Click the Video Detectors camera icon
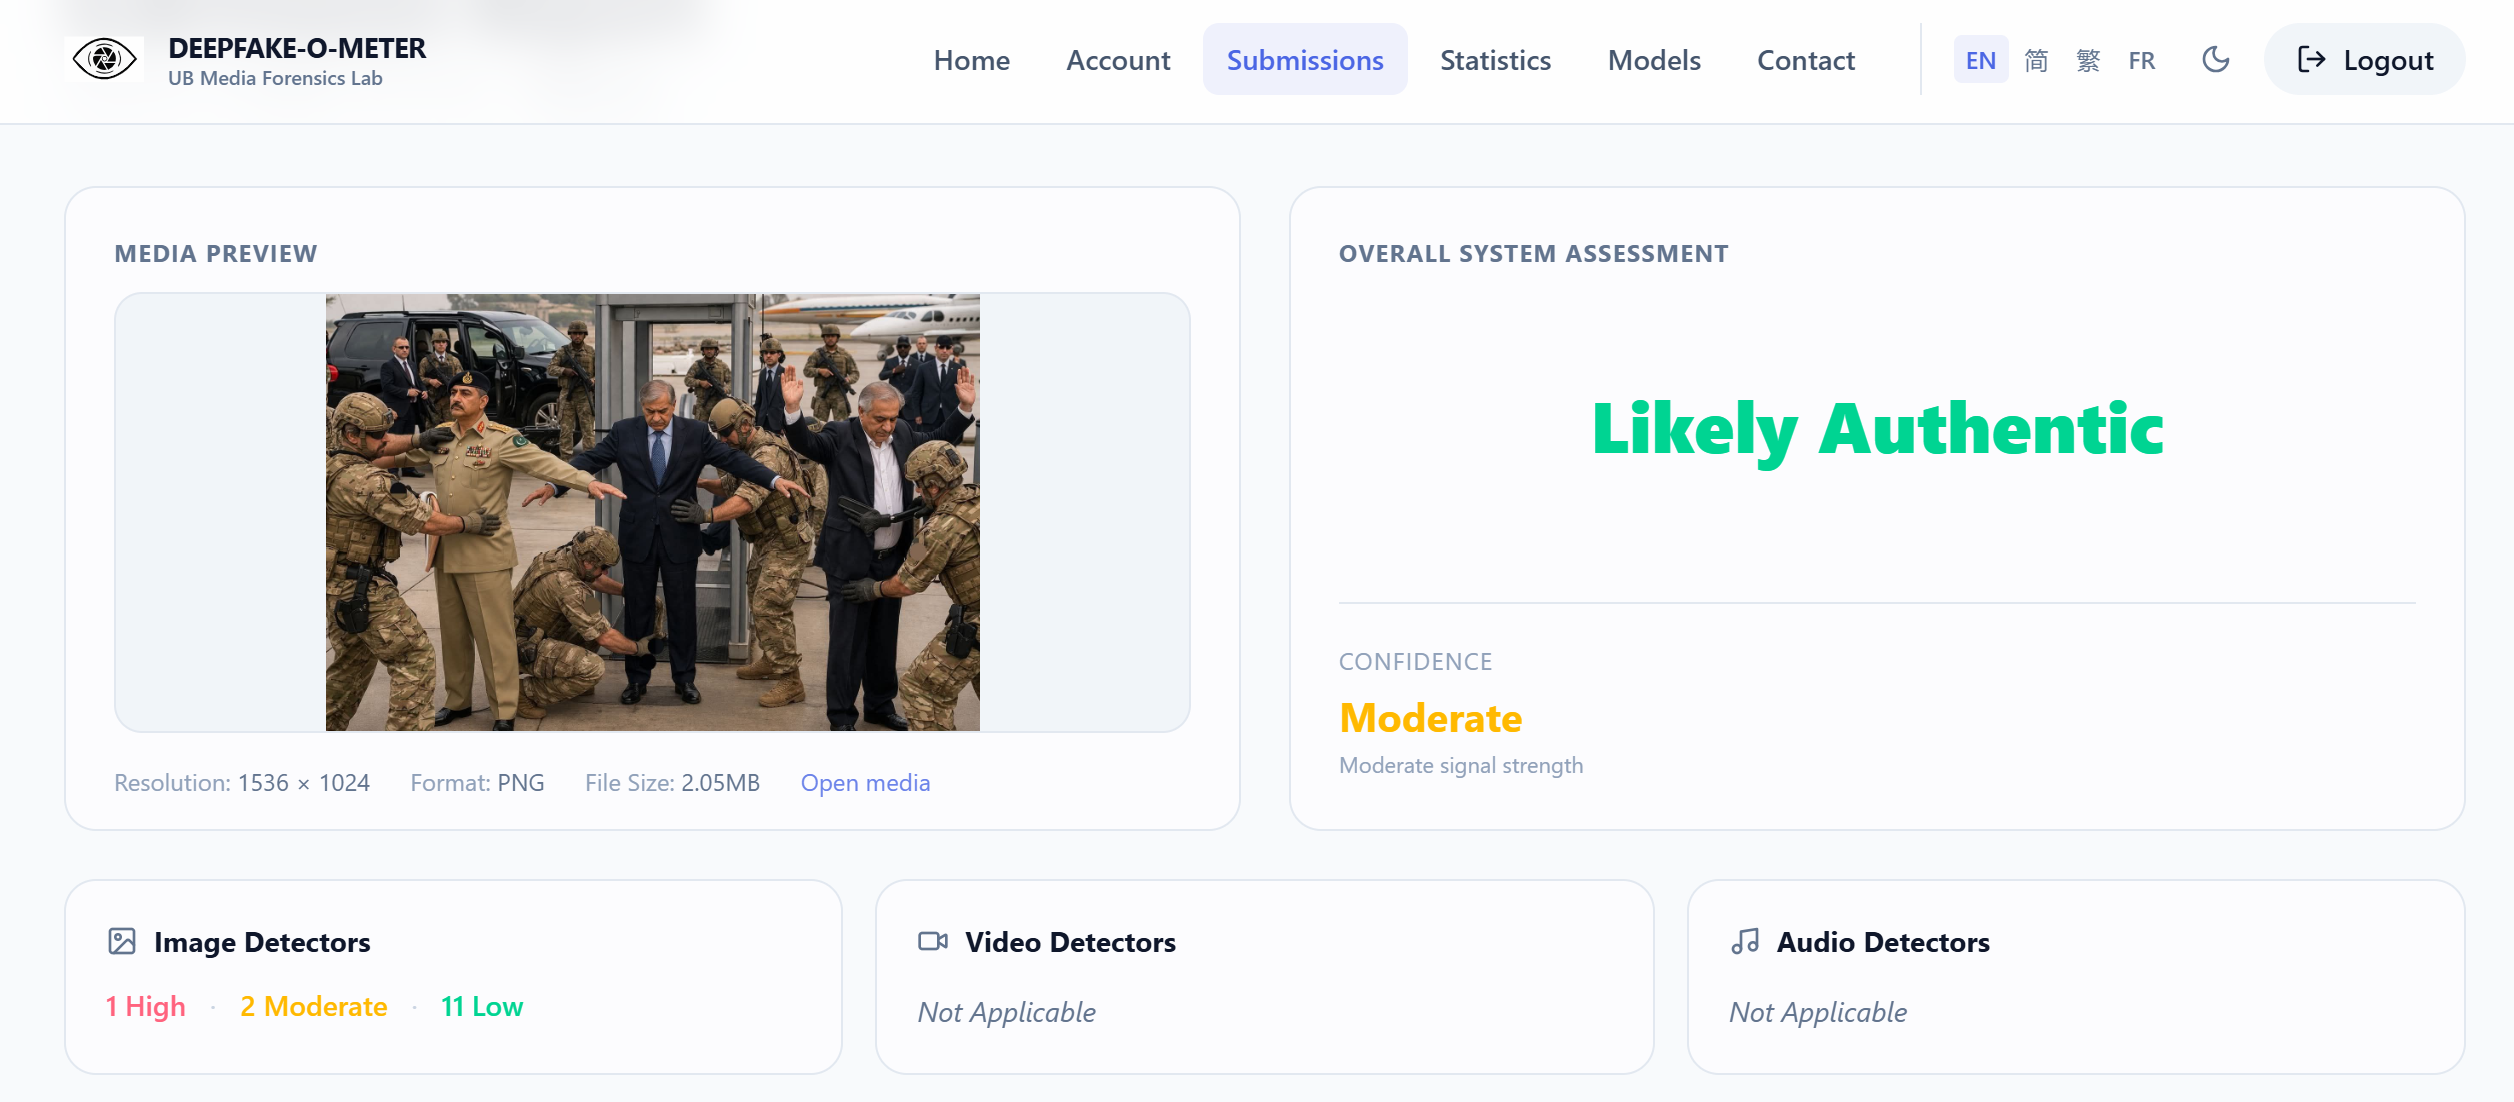 tap(932, 941)
